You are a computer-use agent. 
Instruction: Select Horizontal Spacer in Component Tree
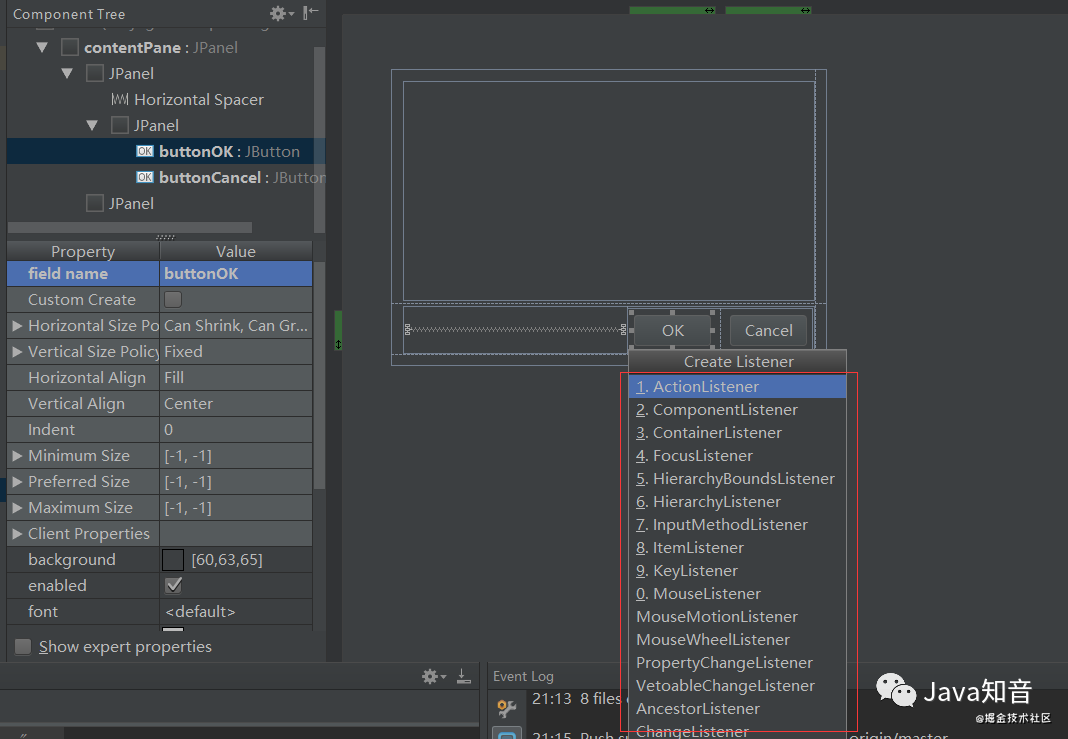pyautogui.click(x=199, y=99)
